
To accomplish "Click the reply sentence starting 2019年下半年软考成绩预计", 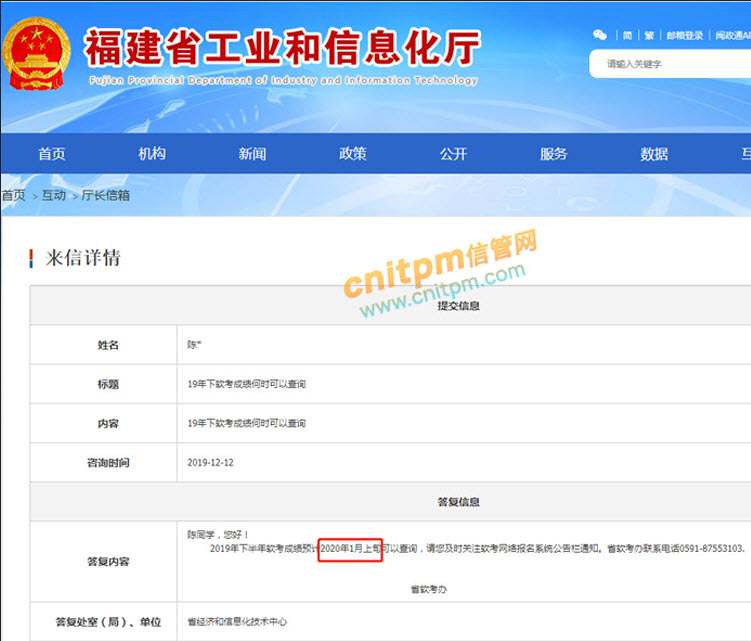I will pos(477,549).
